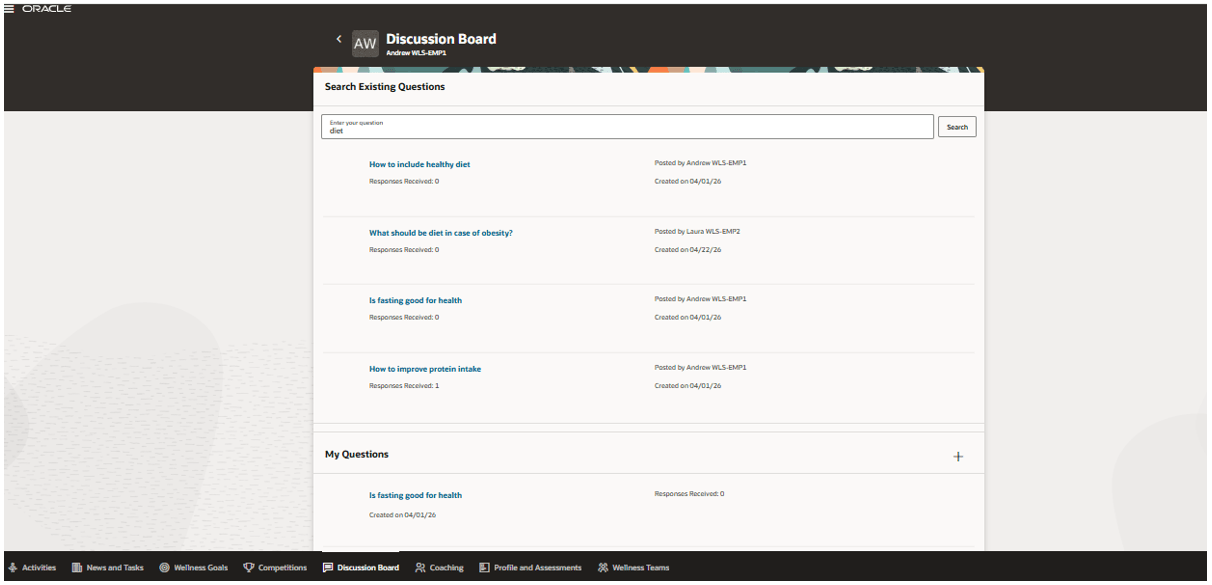The image size is (1212, 585).
Task: Open 'What should be diet in case of obesity?'
Action: point(441,233)
